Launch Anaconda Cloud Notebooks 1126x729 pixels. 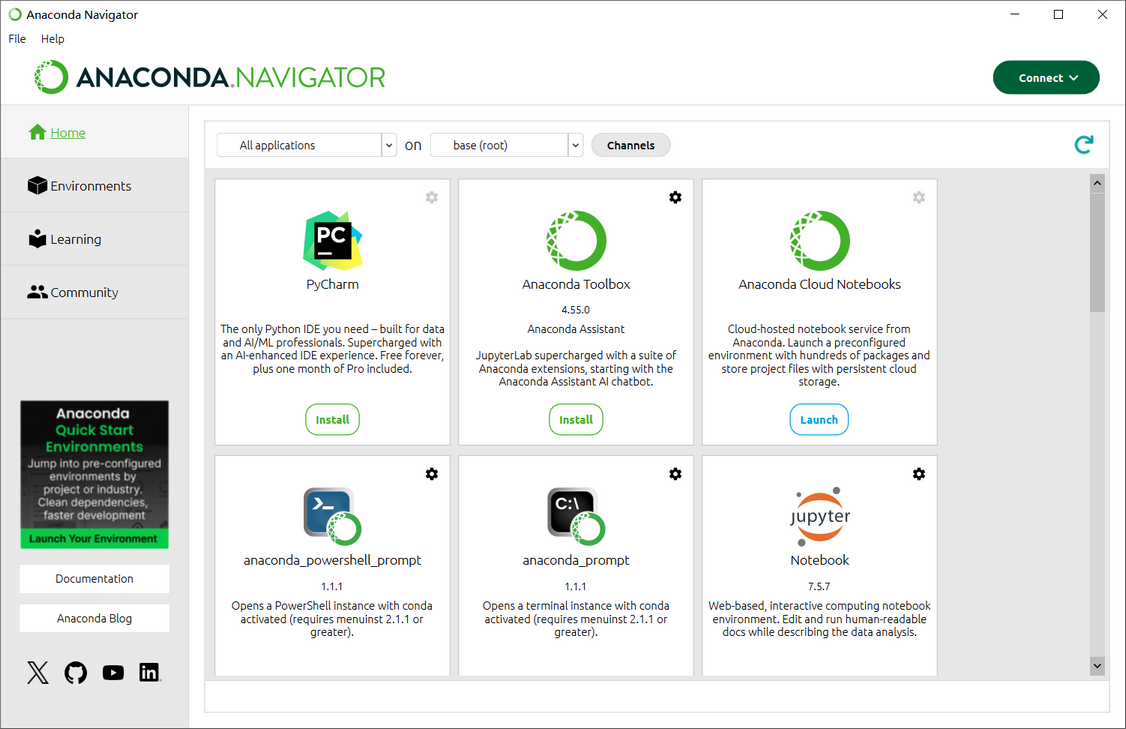(819, 419)
